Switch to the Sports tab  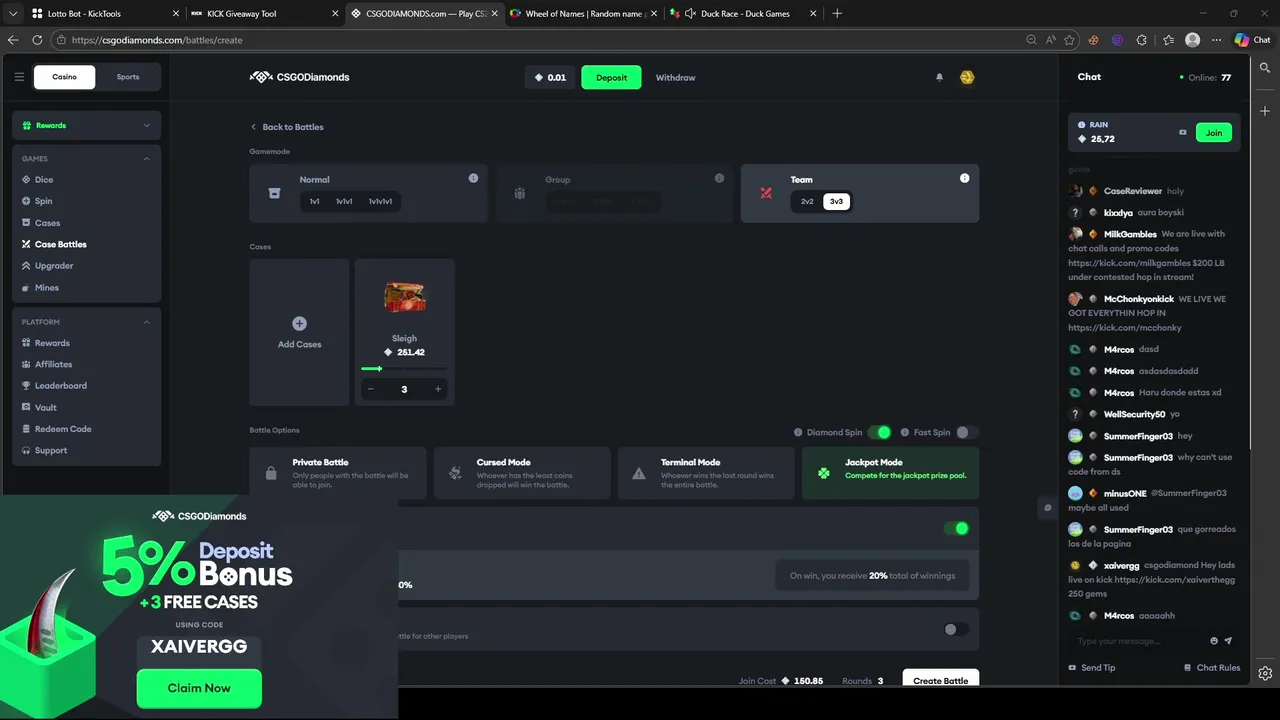click(x=128, y=77)
